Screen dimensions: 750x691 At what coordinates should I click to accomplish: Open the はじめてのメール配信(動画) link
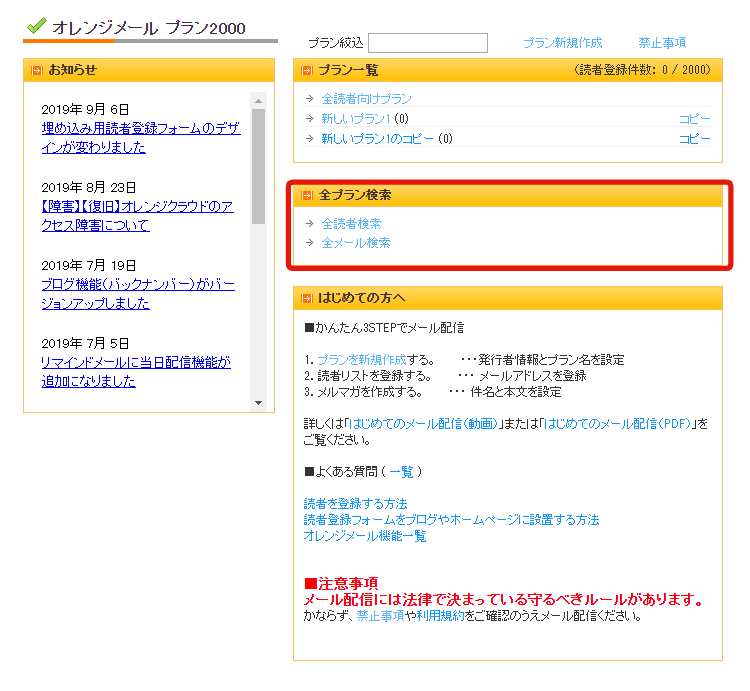(424, 424)
